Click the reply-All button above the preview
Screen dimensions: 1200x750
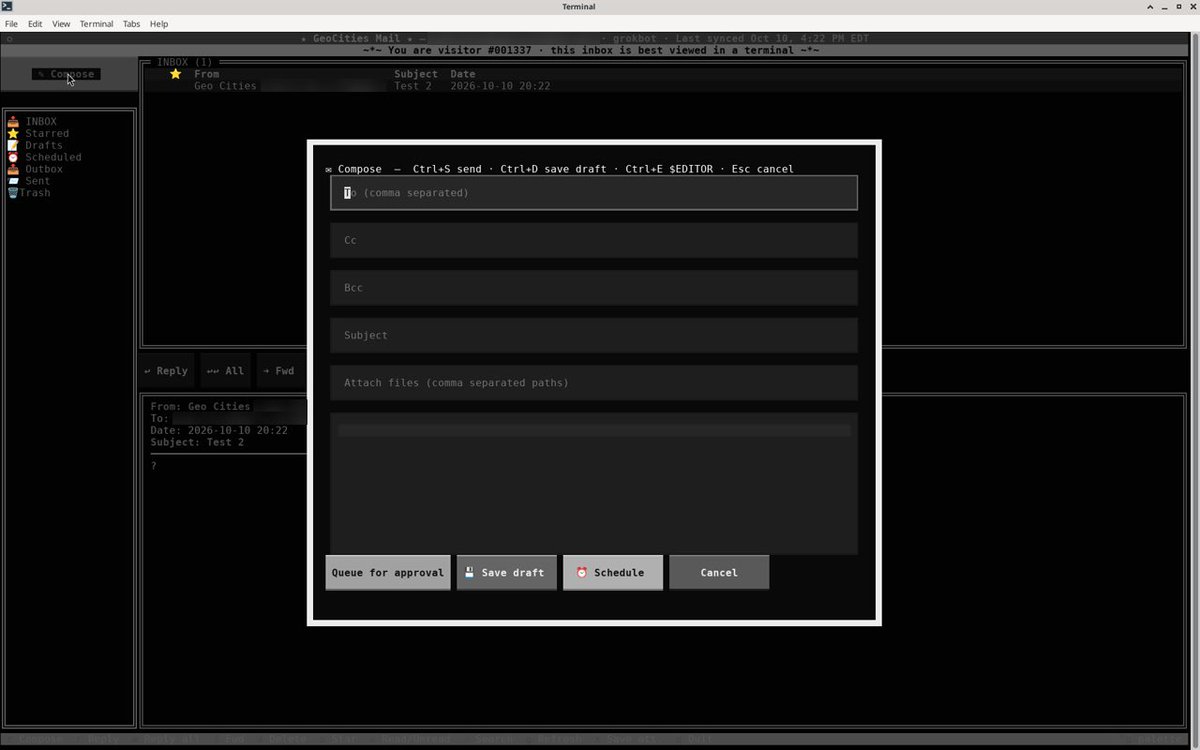point(225,371)
